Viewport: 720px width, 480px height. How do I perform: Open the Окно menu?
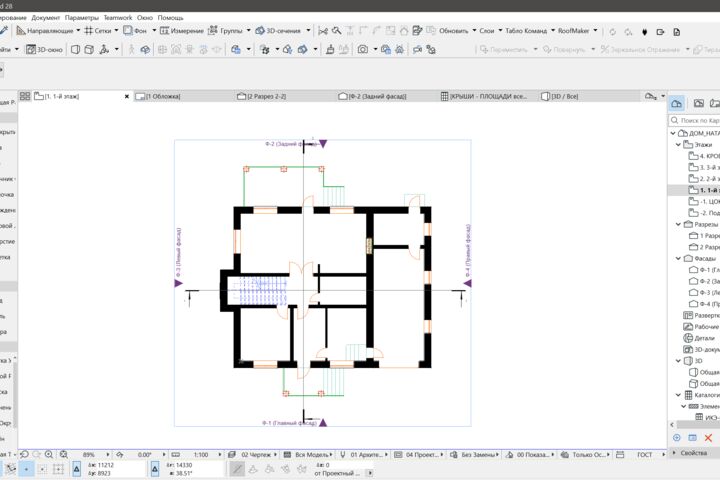[x=145, y=17]
